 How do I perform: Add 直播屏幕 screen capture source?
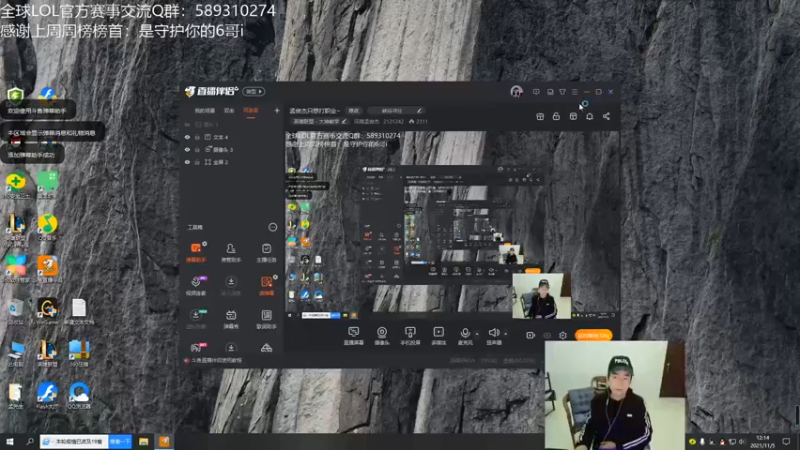coord(354,336)
